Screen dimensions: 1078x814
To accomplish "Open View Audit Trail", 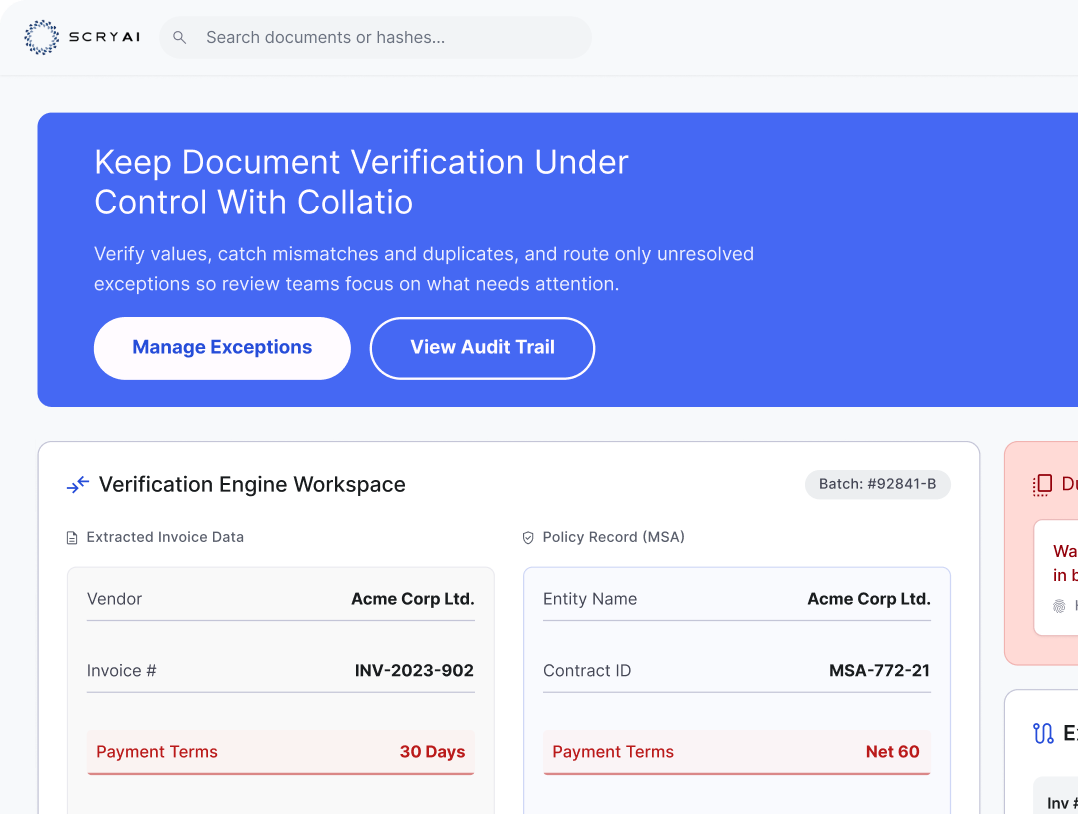I will [x=482, y=348].
